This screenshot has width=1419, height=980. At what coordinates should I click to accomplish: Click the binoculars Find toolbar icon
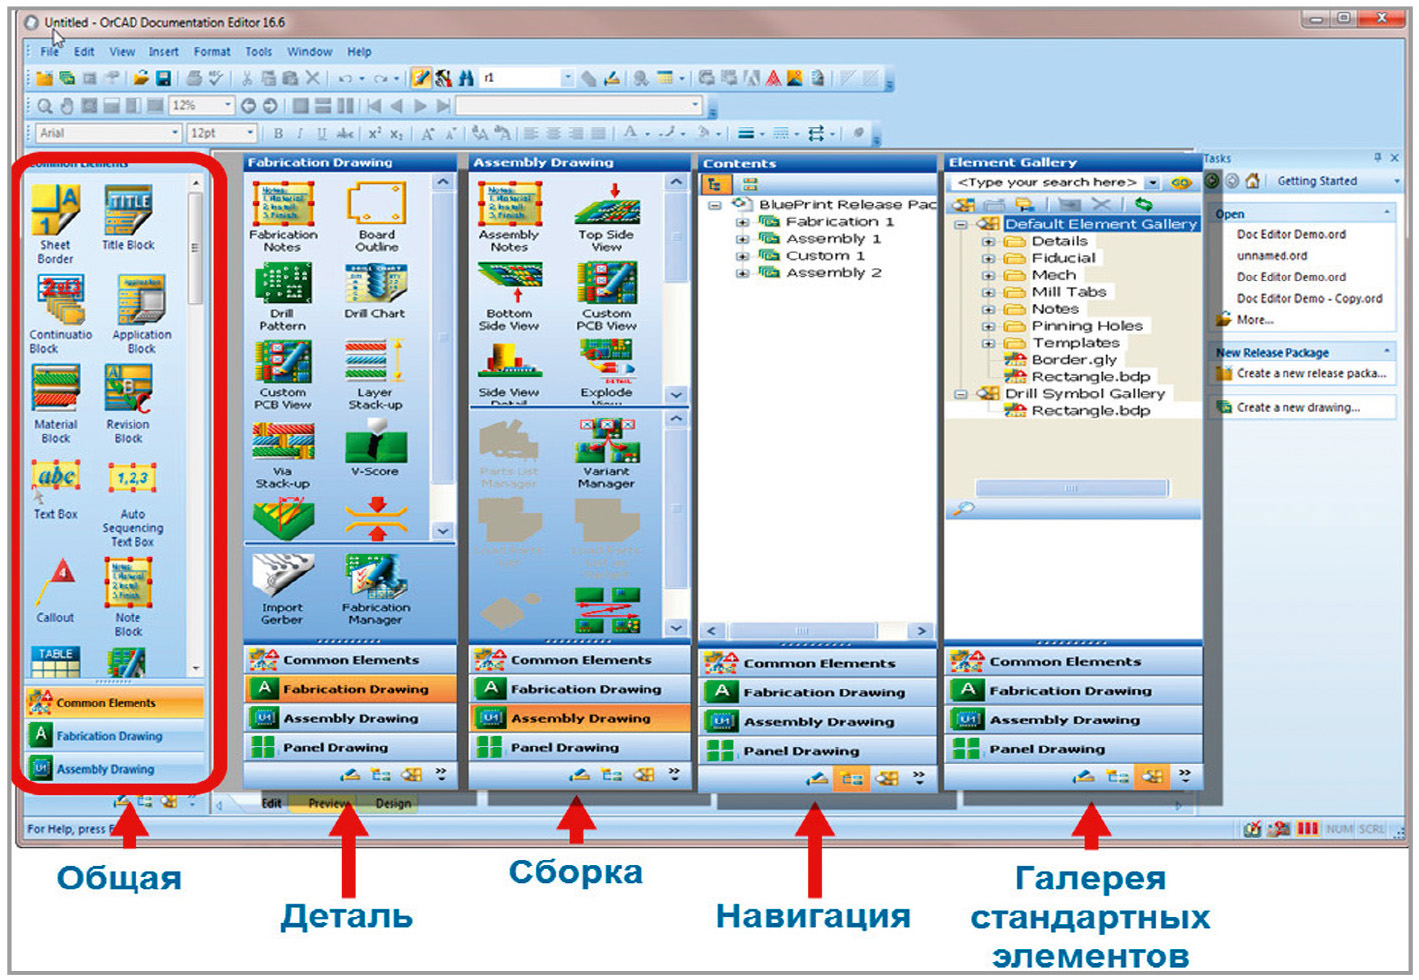click(x=466, y=78)
